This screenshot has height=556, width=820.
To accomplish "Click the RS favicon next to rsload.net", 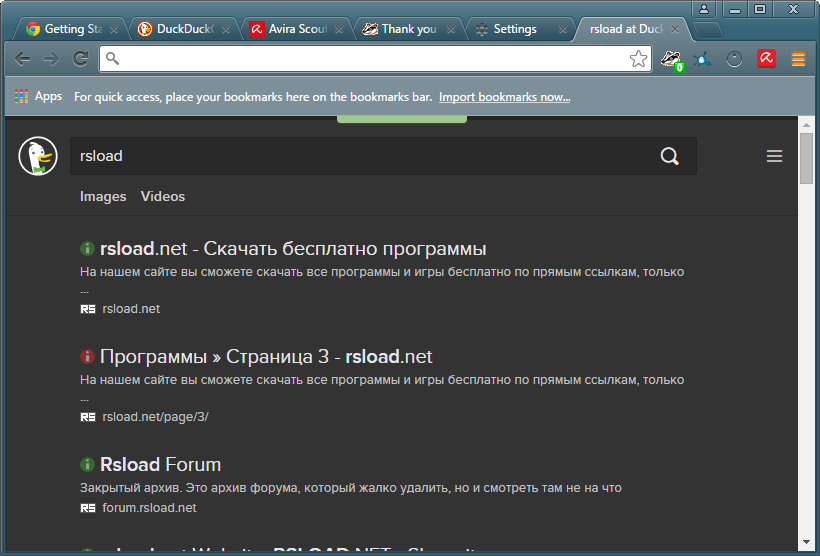I will point(88,309).
